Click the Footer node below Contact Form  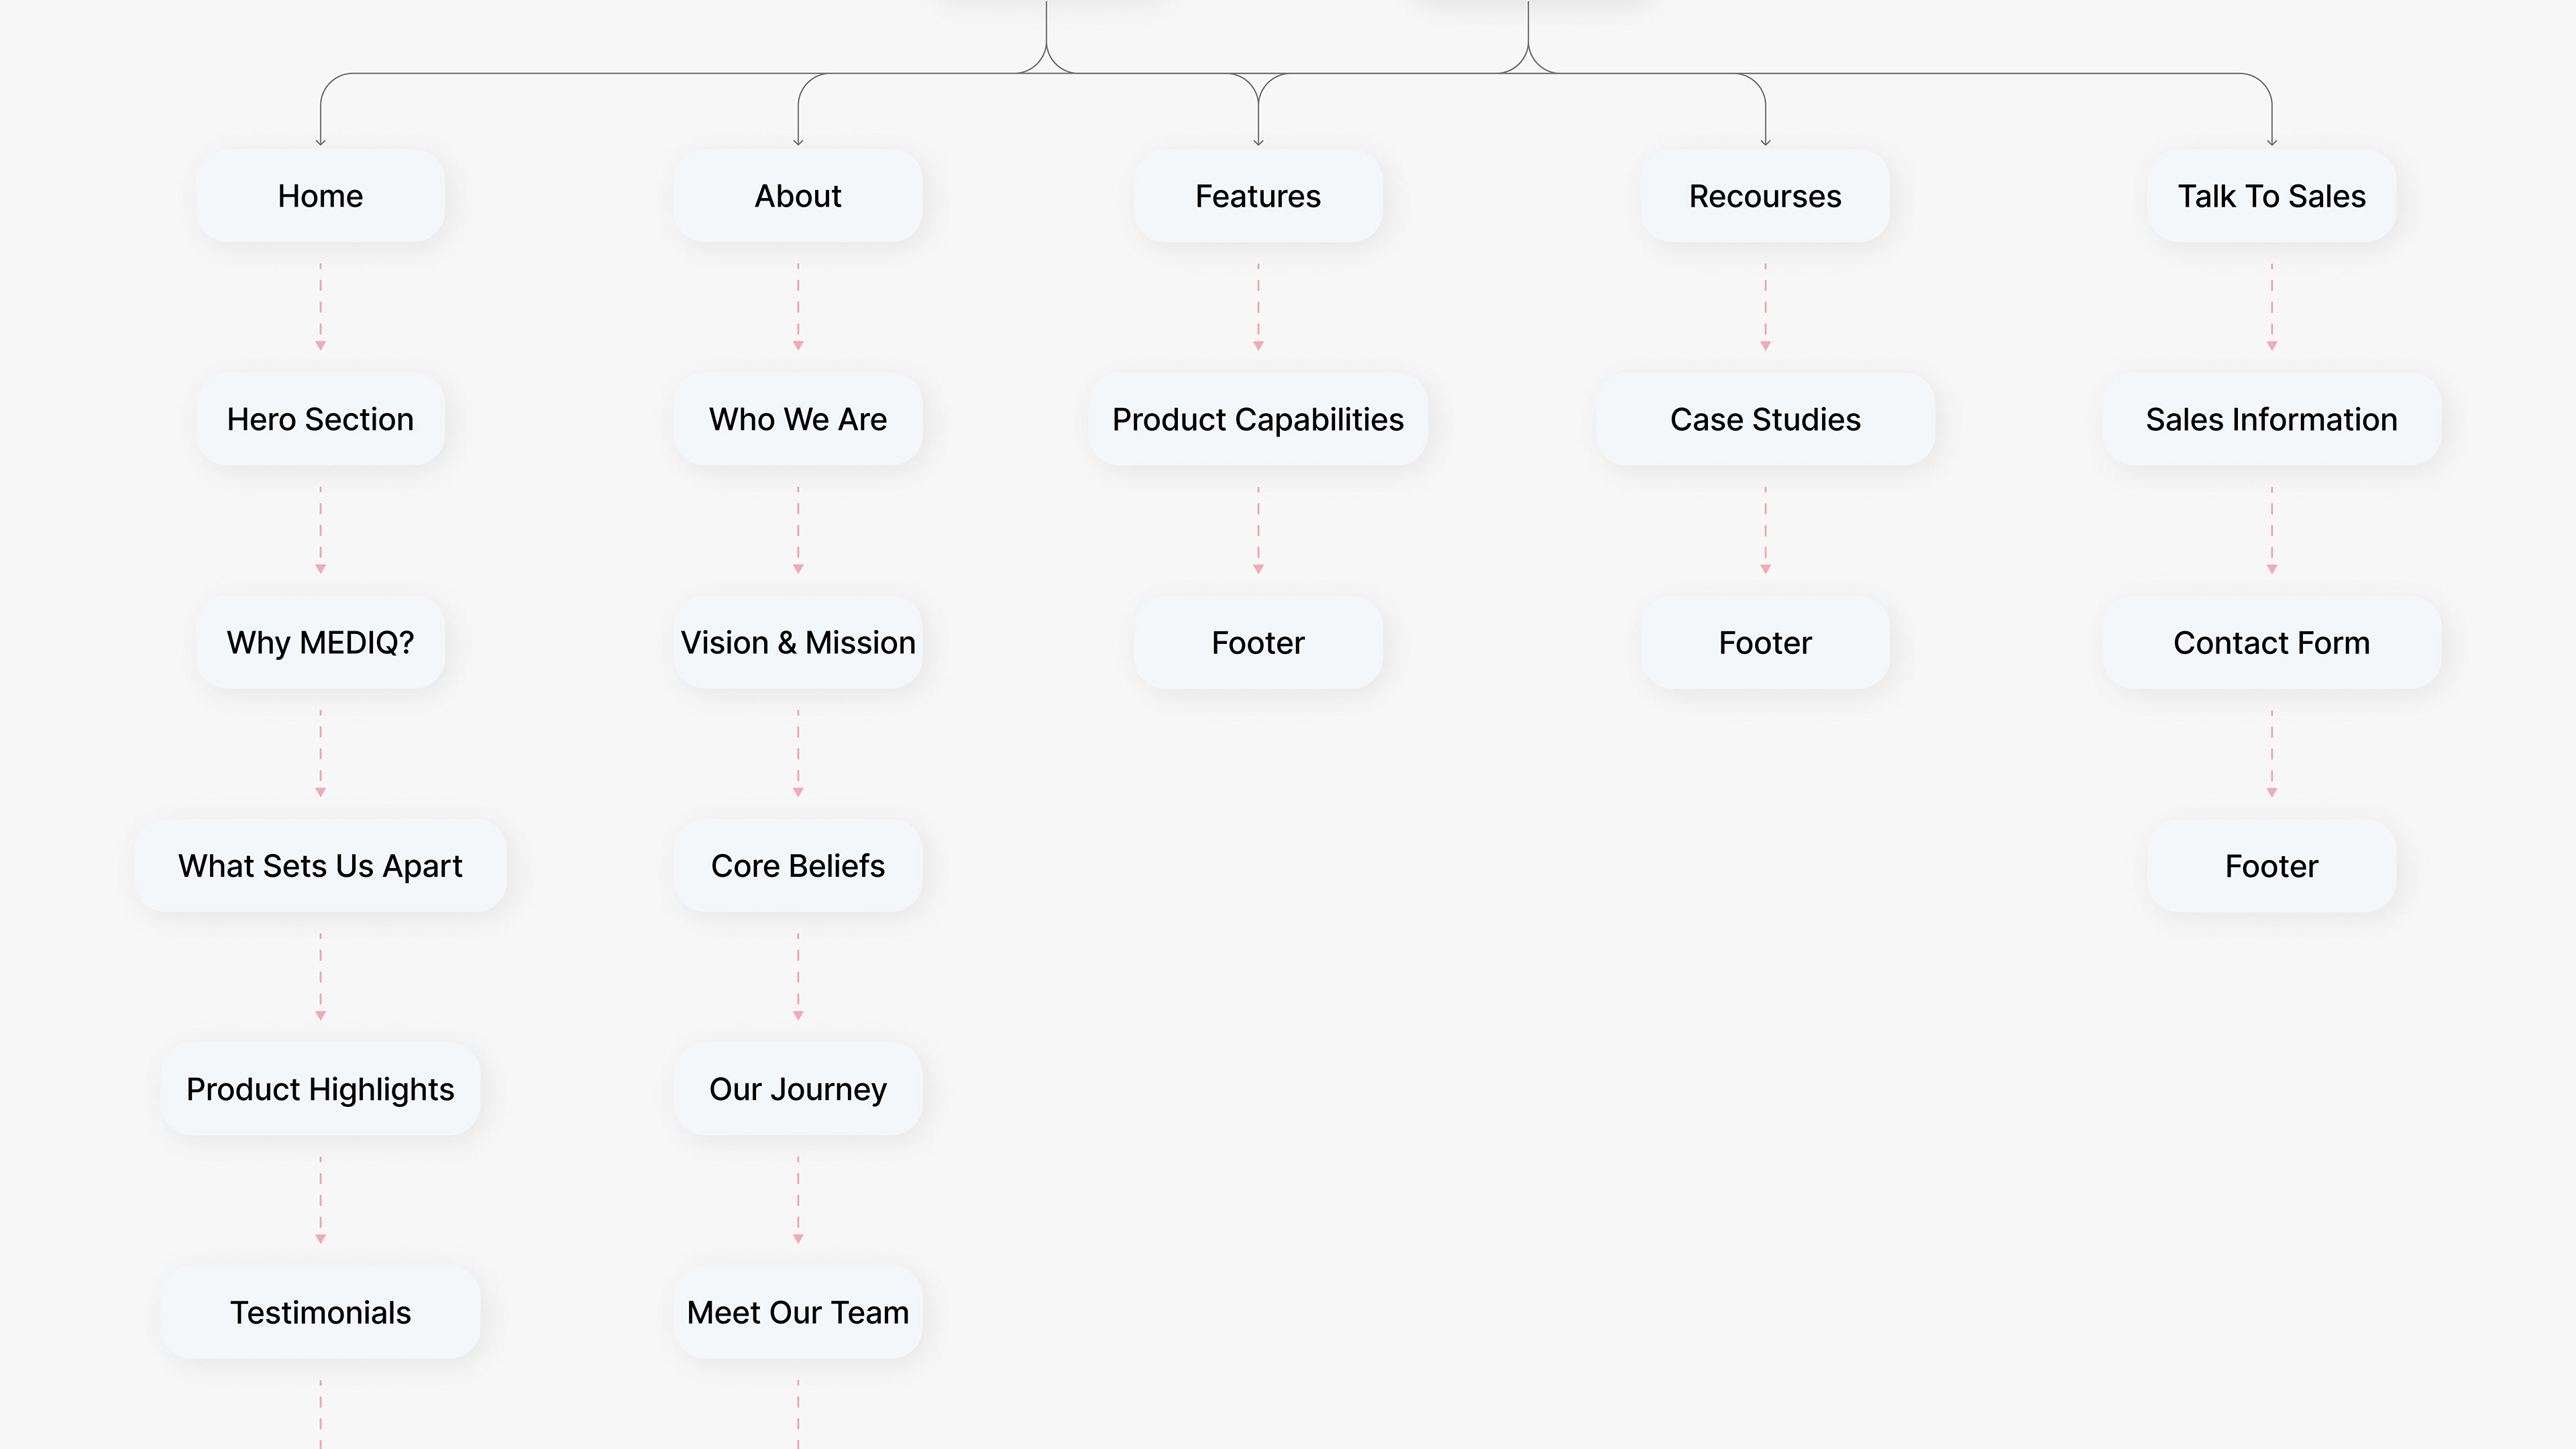(x=2271, y=865)
